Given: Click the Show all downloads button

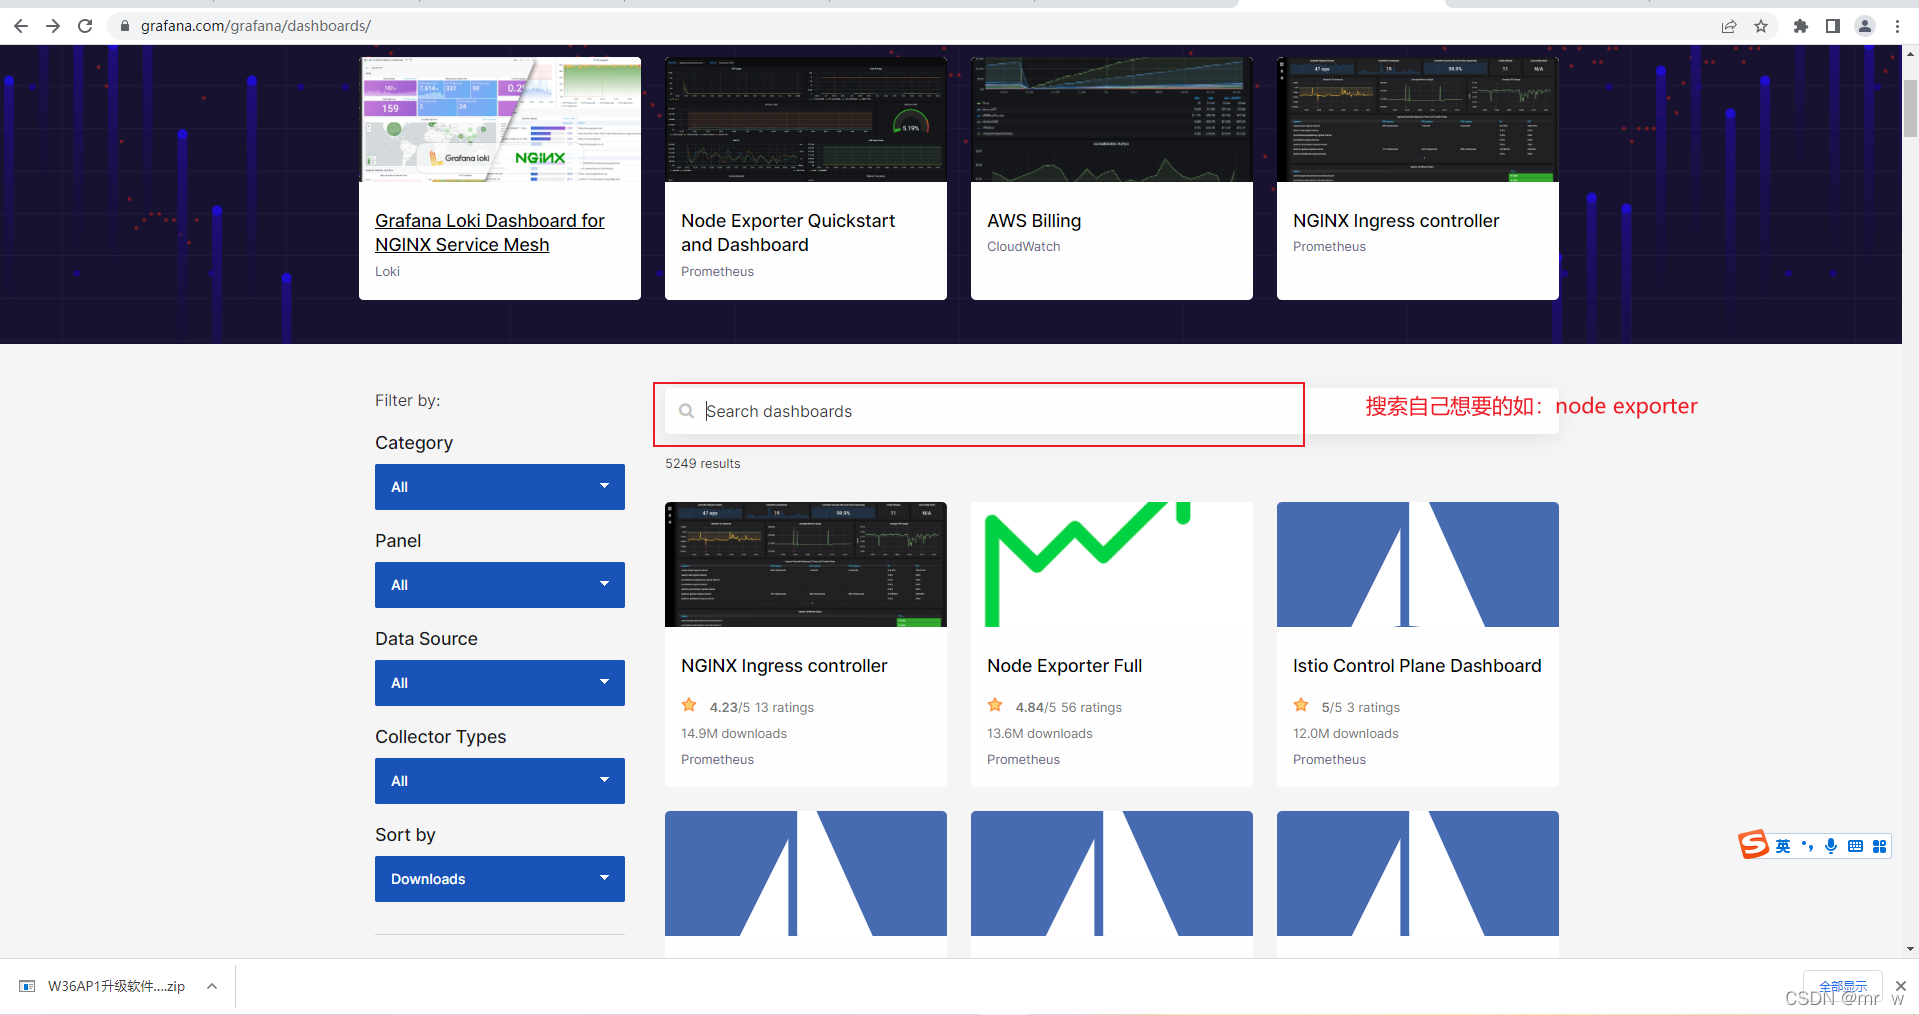Looking at the screenshot, I should point(1843,986).
